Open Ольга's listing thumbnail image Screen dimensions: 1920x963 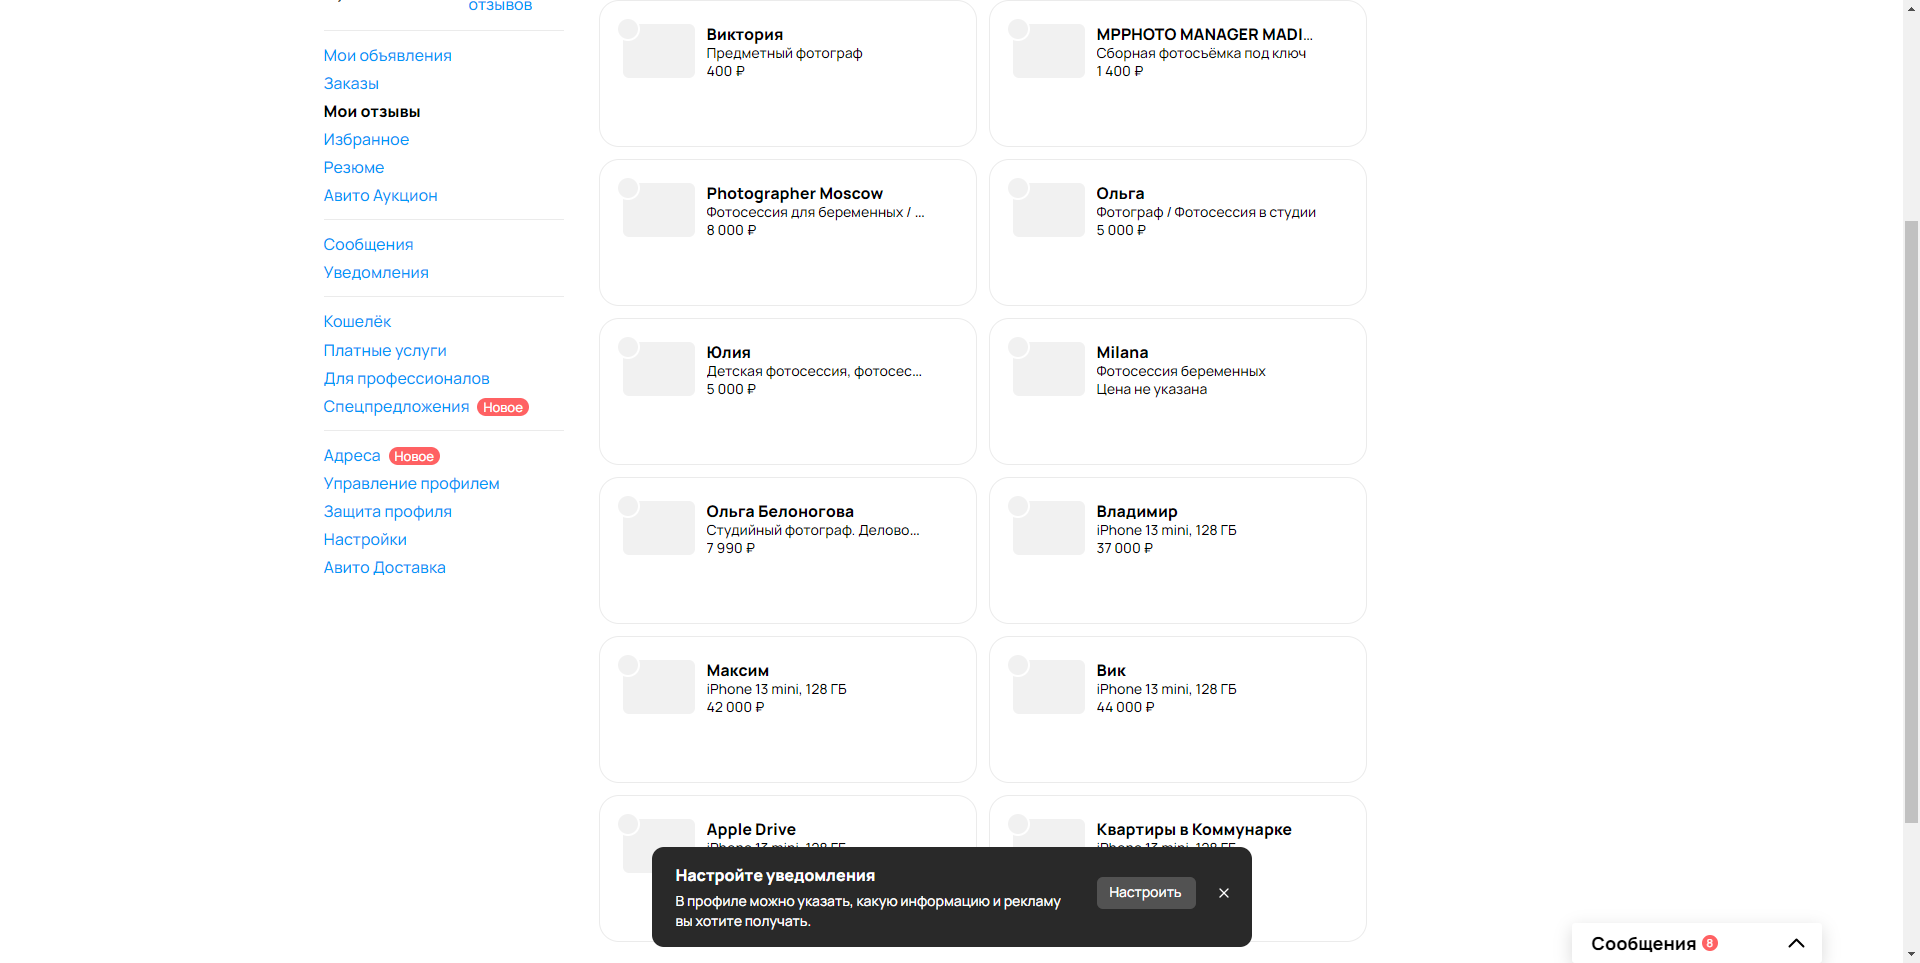1049,210
